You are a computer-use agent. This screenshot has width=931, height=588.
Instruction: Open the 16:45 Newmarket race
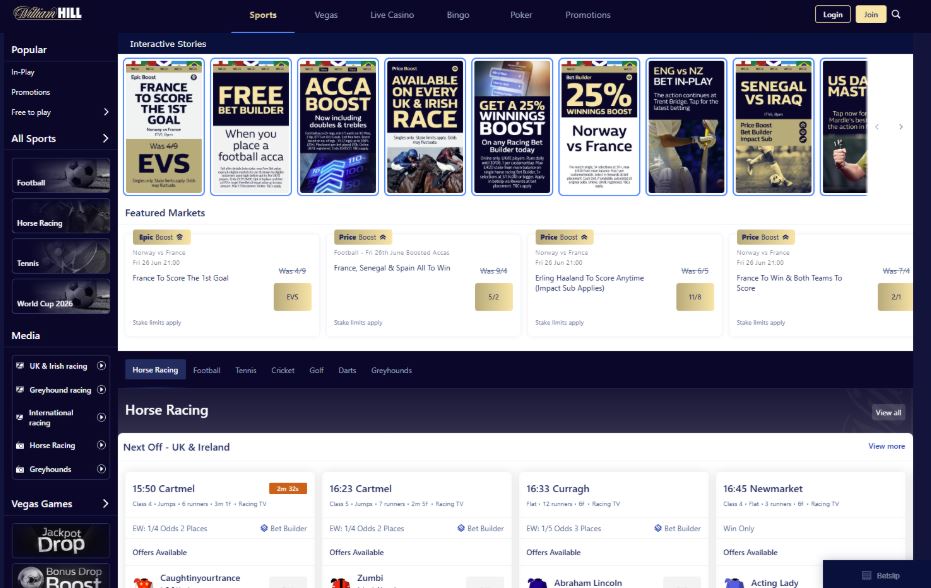click(x=762, y=489)
